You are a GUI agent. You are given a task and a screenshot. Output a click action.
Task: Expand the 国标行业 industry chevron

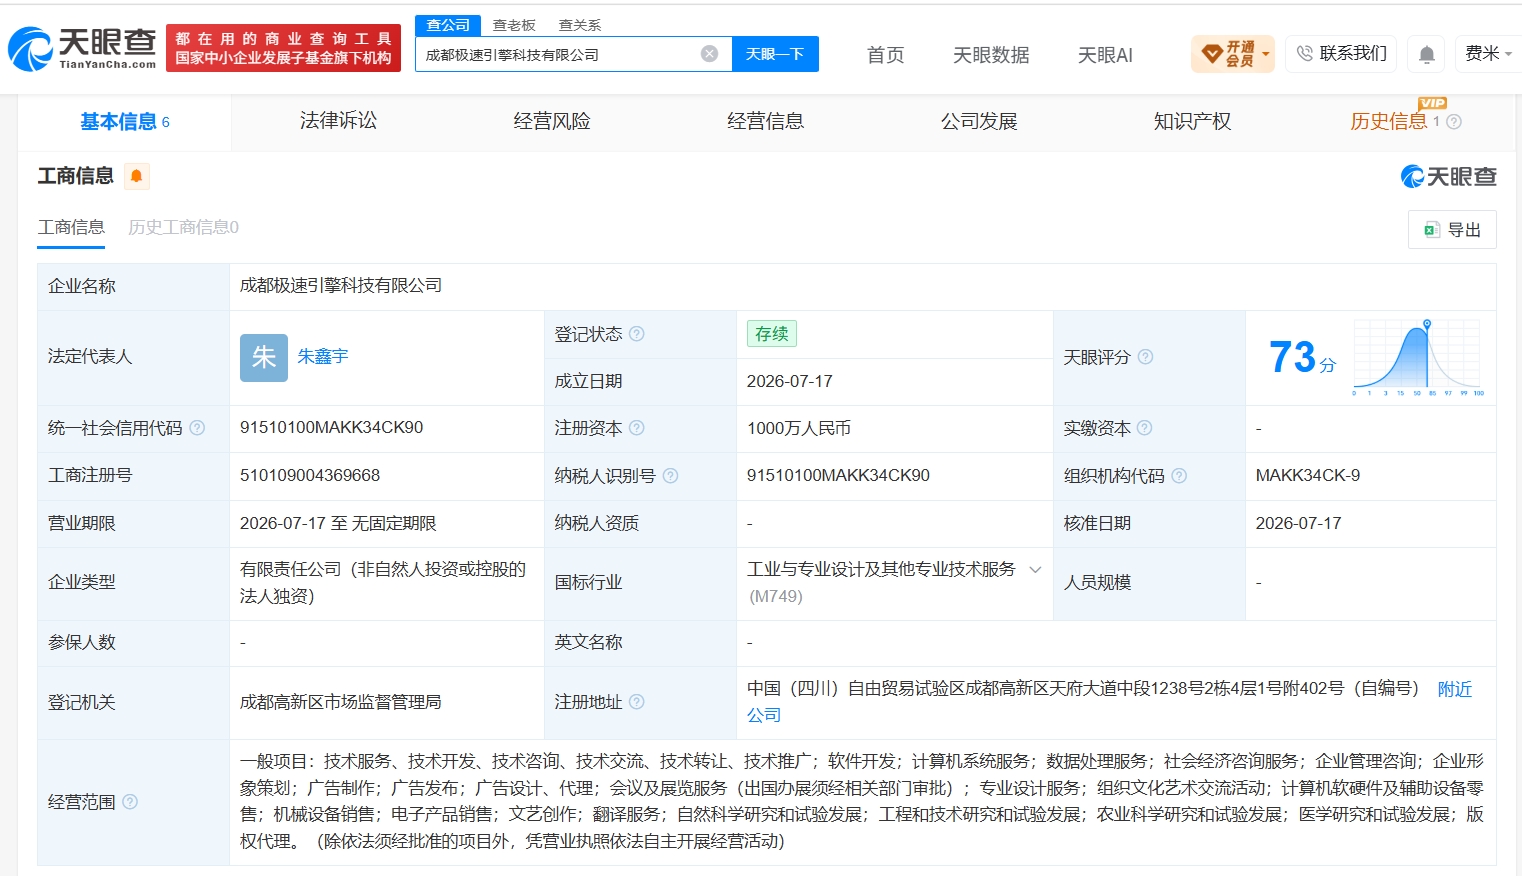pyautogui.click(x=1035, y=570)
